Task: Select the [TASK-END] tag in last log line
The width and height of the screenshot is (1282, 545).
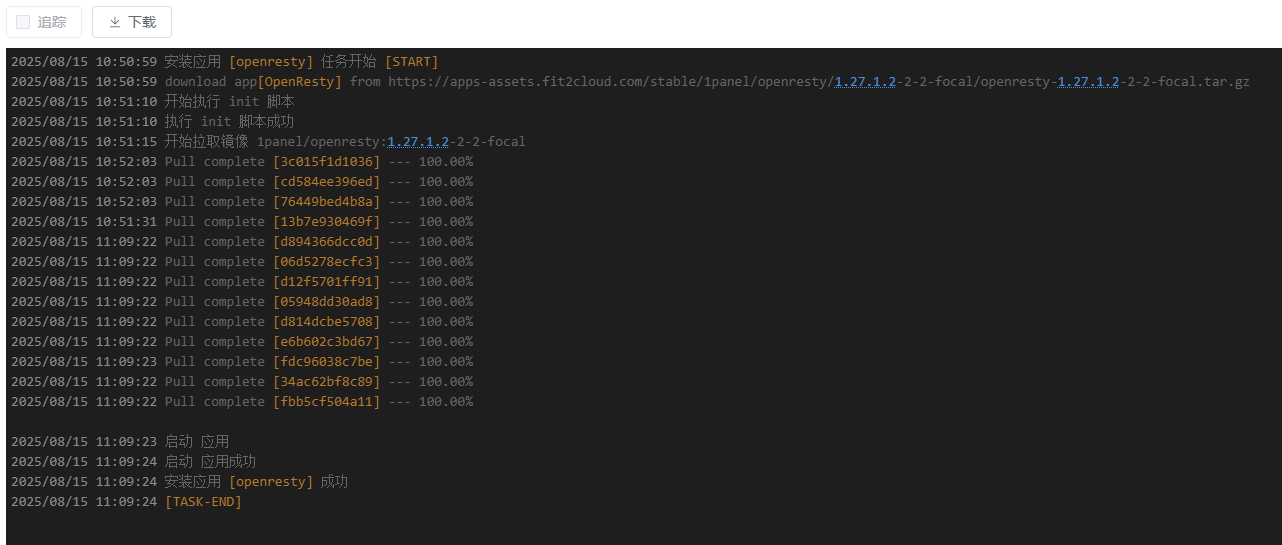Action: tap(203, 502)
